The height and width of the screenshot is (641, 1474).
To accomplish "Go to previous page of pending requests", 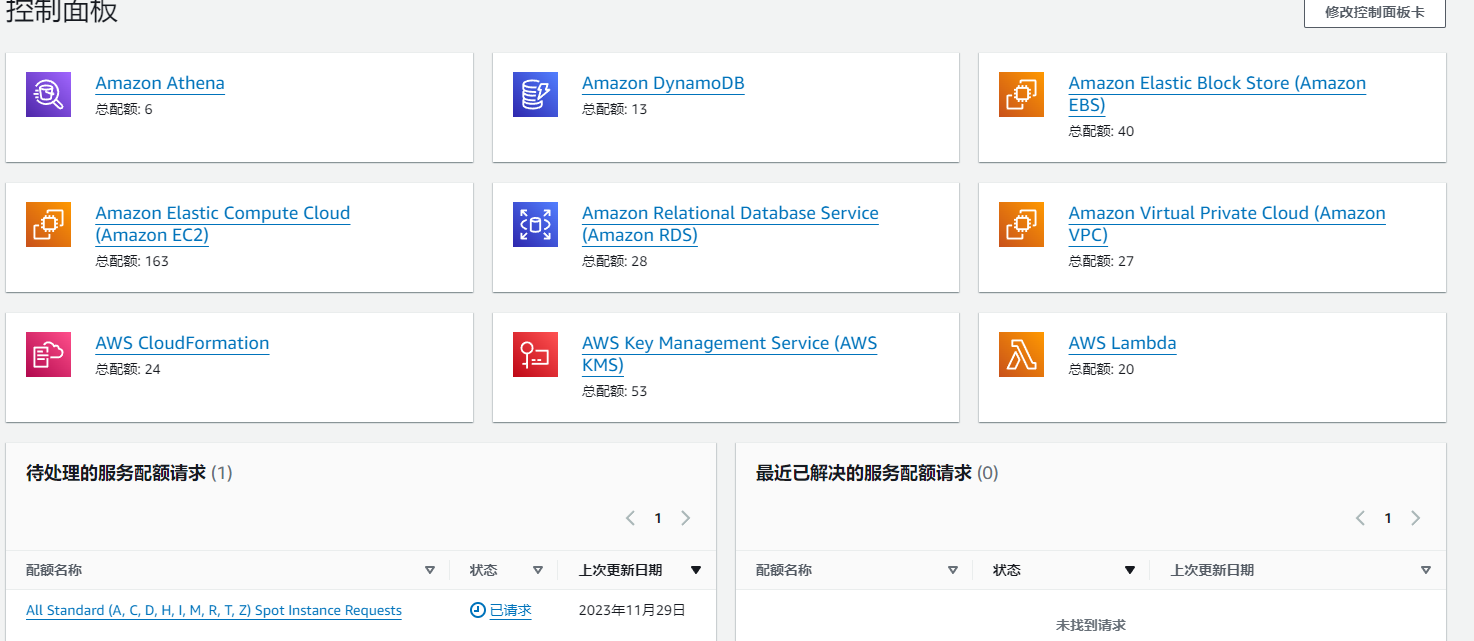I will point(630,518).
